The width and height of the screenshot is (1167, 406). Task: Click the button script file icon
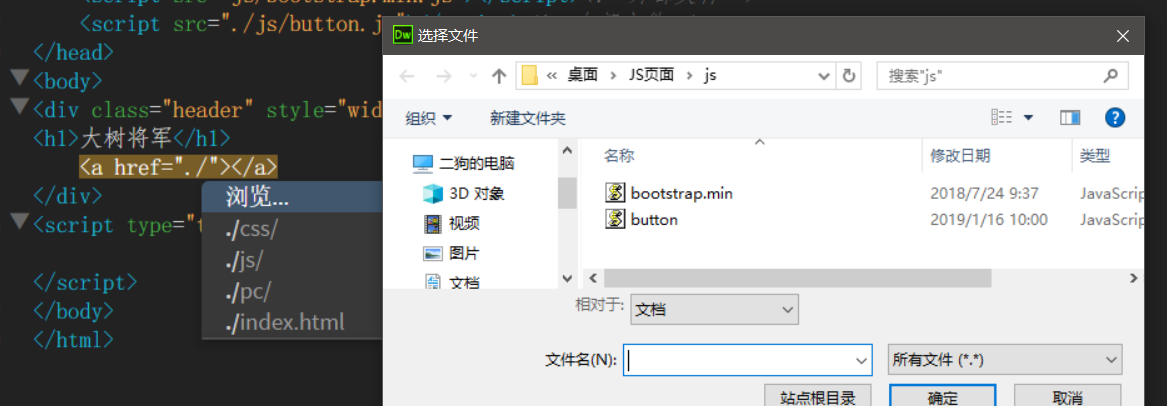pos(615,219)
